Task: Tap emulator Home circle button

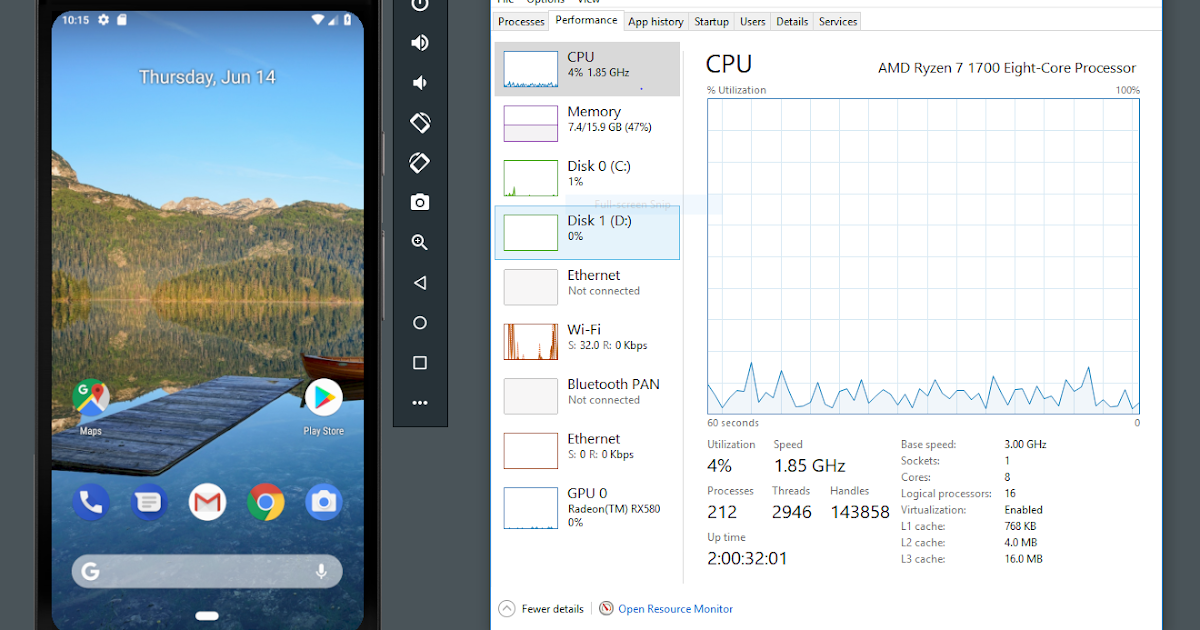Action: (x=420, y=323)
